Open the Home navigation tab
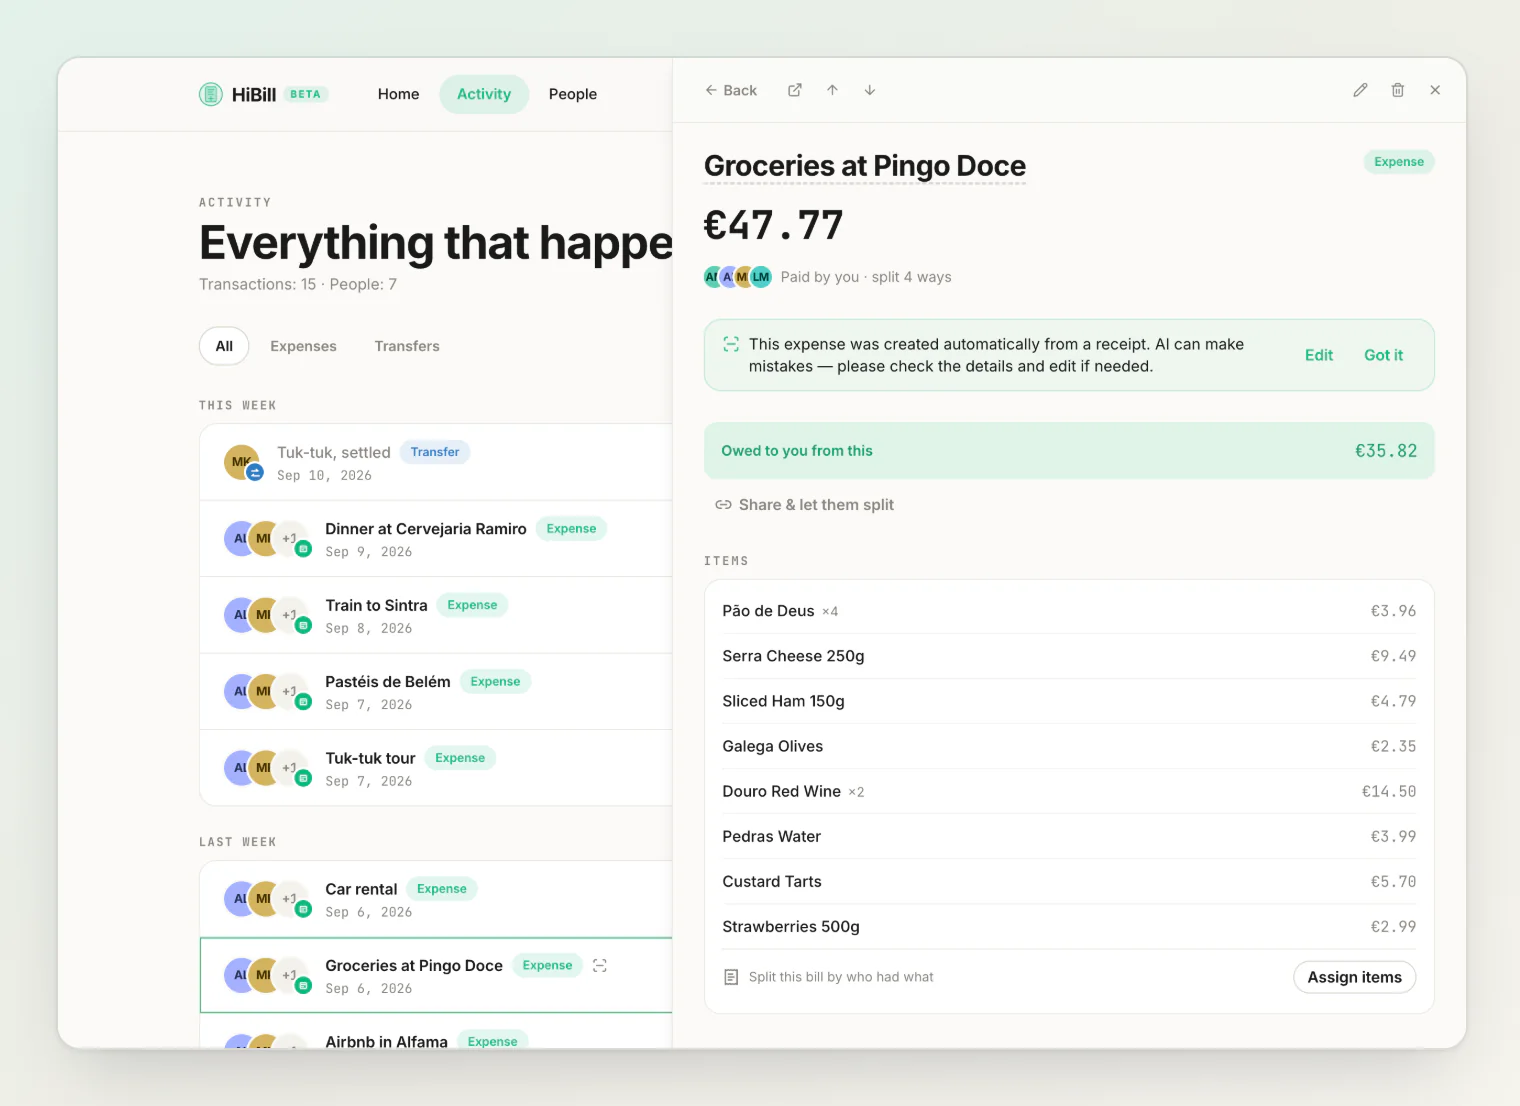 pyautogui.click(x=398, y=94)
